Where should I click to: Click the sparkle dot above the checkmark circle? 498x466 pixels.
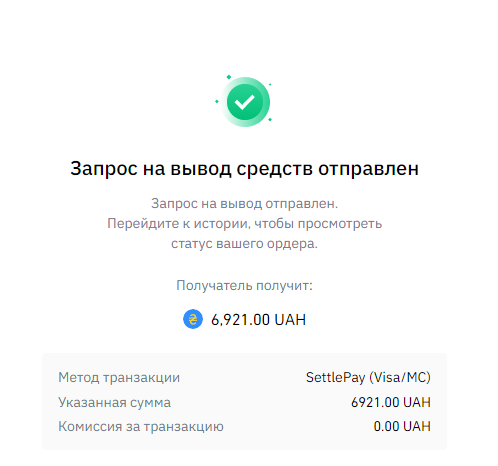pos(229,77)
